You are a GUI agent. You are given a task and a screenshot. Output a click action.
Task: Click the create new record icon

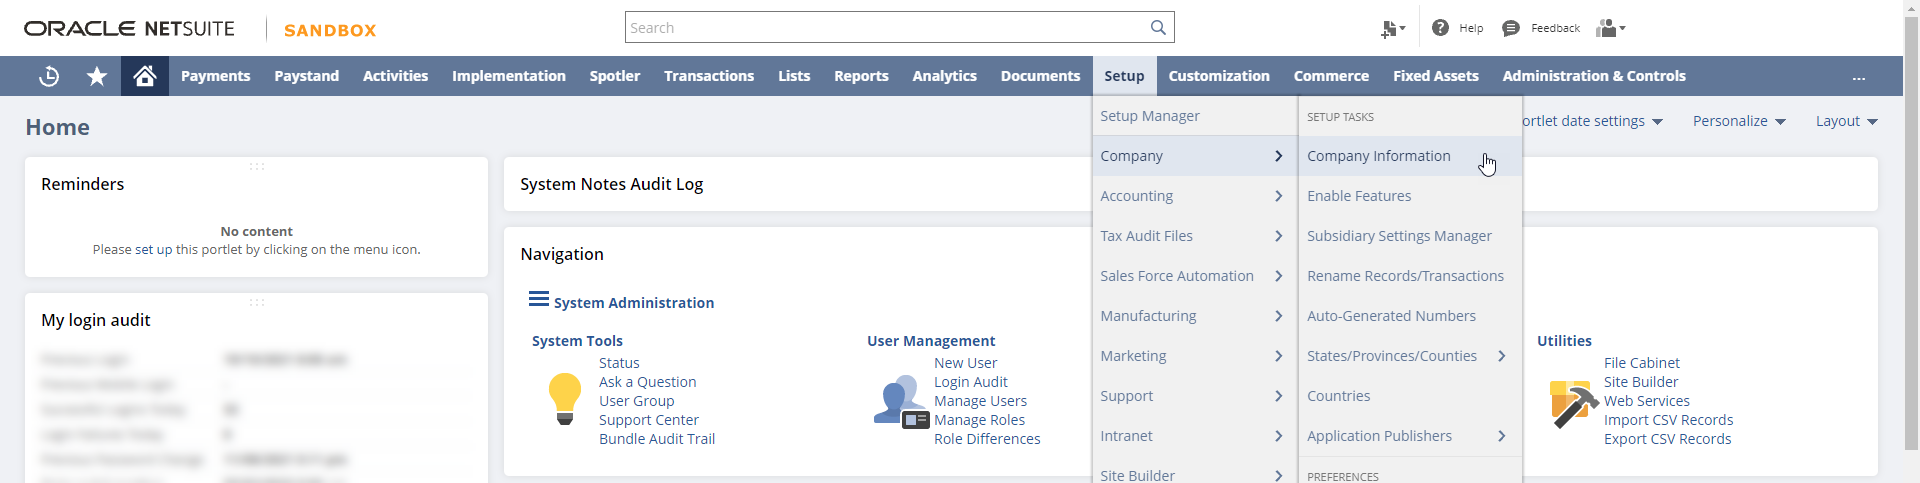click(x=1392, y=28)
